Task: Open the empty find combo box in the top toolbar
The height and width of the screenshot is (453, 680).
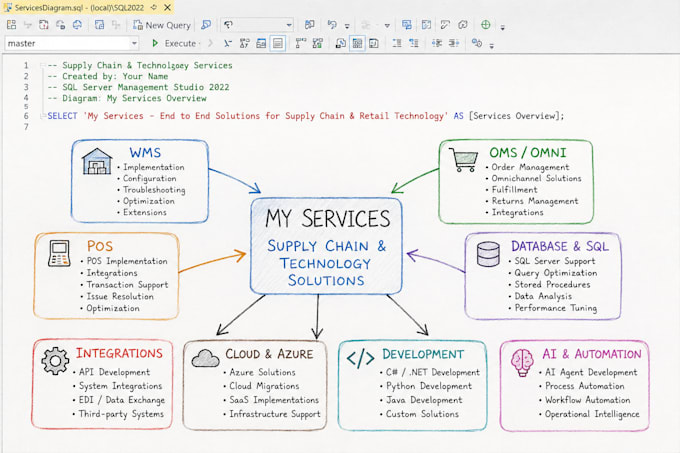Action: [x=257, y=25]
